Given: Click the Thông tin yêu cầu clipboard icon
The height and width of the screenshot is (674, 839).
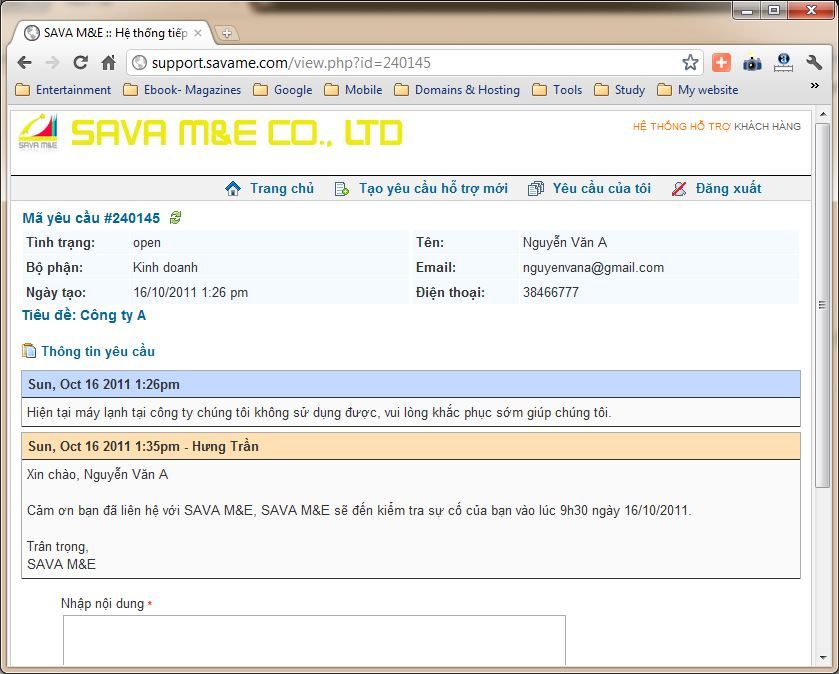Looking at the screenshot, I should point(29,350).
